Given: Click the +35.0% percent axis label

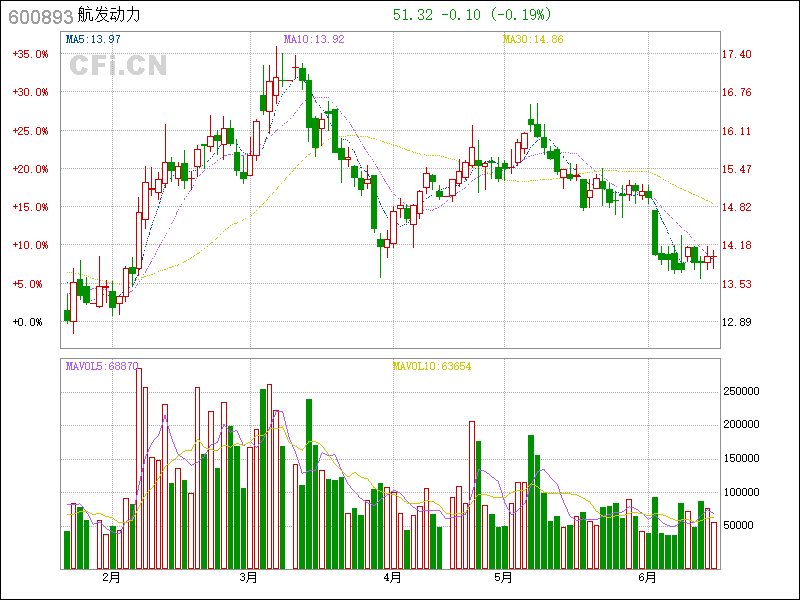Looking at the screenshot, I should [30, 54].
